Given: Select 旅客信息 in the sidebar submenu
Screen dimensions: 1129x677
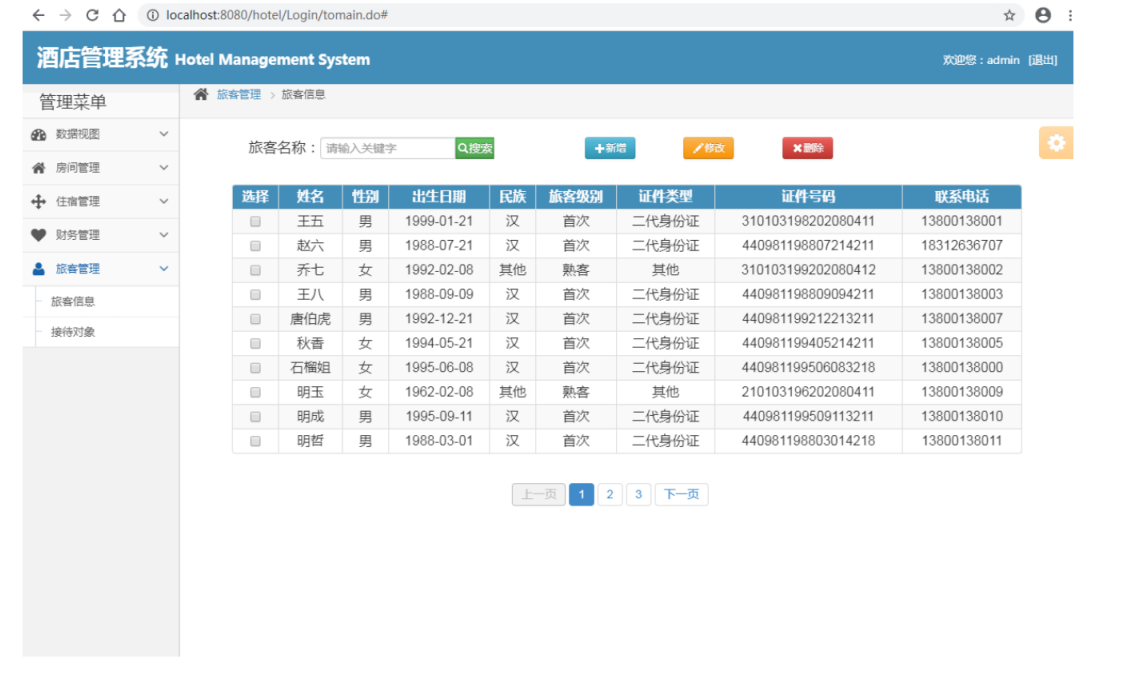Looking at the screenshot, I should [x=73, y=302].
